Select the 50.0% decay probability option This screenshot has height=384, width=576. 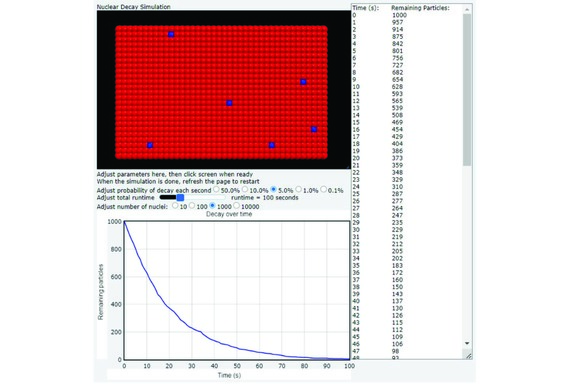coord(216,190)
